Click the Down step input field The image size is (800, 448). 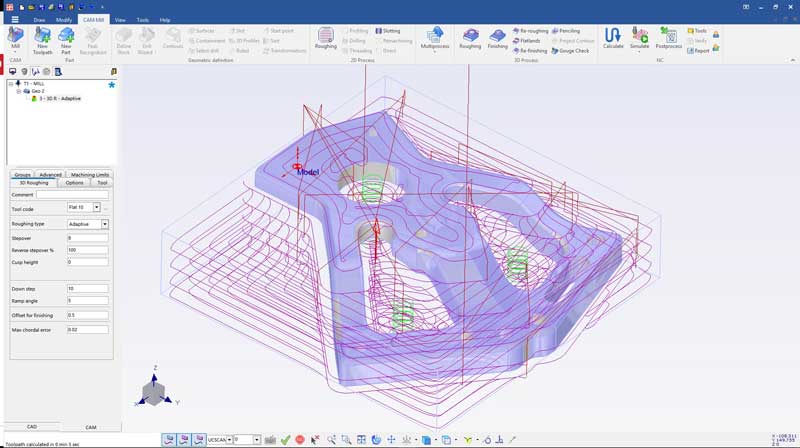tap(87, 288)
